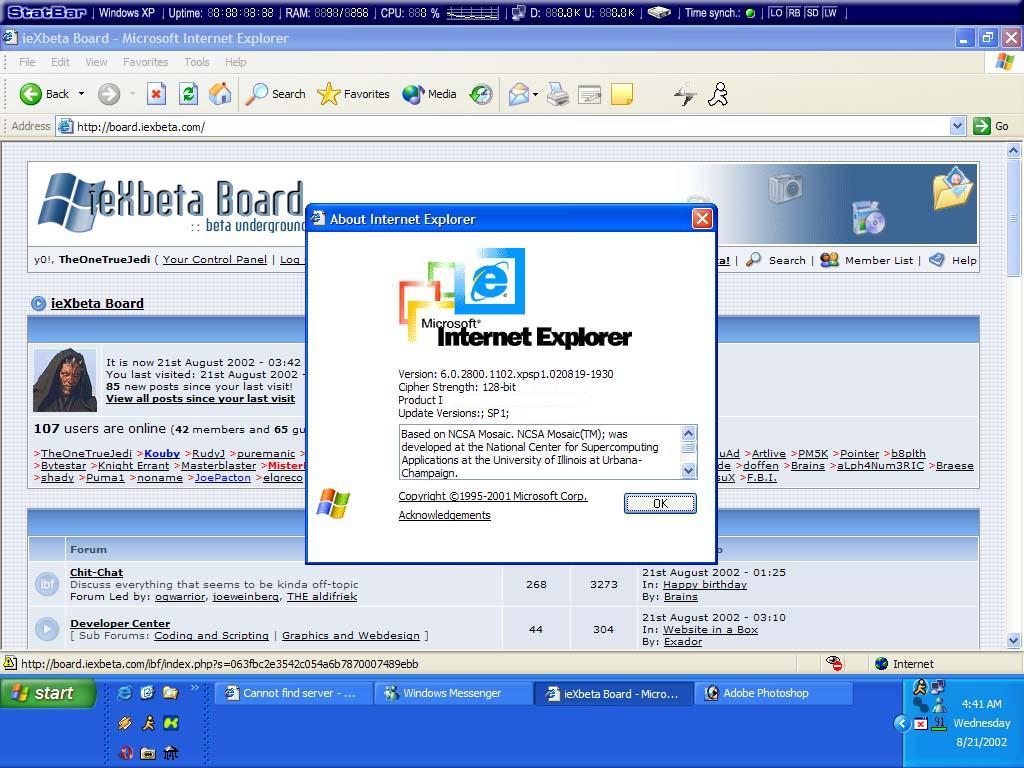
Task: Click the Darth Maul avatar image
Action: [x=65, y=381]
